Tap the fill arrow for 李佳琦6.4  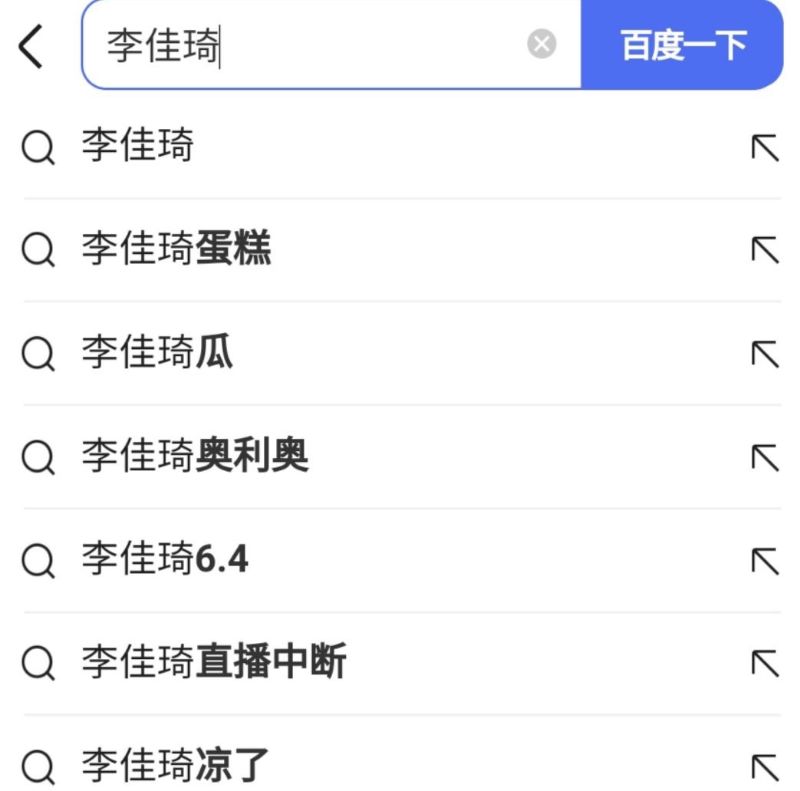pos(764,559)
